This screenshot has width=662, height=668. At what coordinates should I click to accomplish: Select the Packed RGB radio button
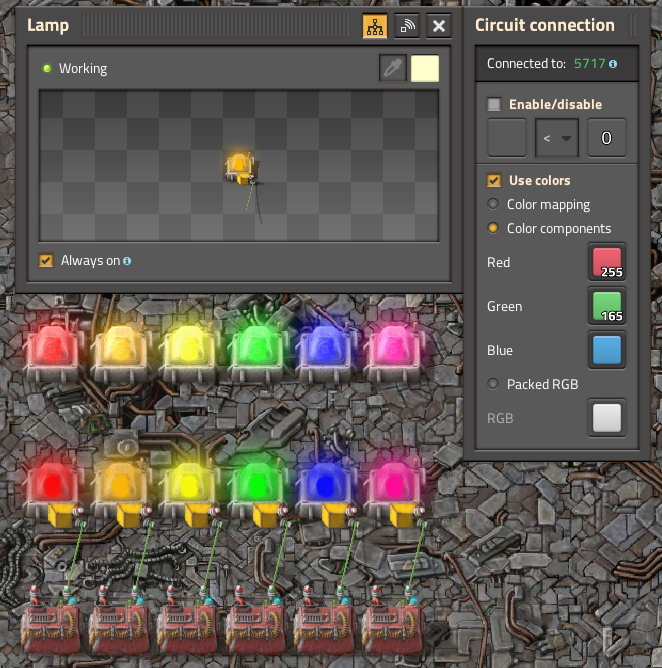coord(493,384)
